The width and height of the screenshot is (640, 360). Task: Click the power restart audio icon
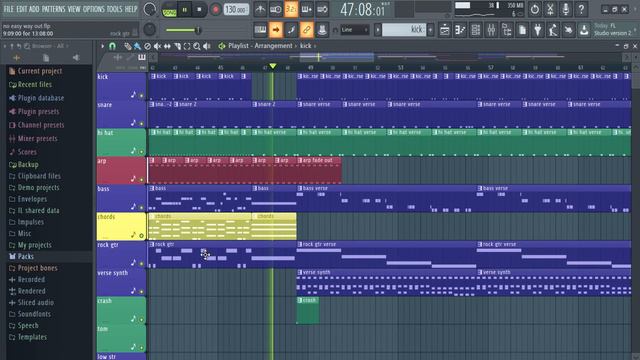pos(534,9)
